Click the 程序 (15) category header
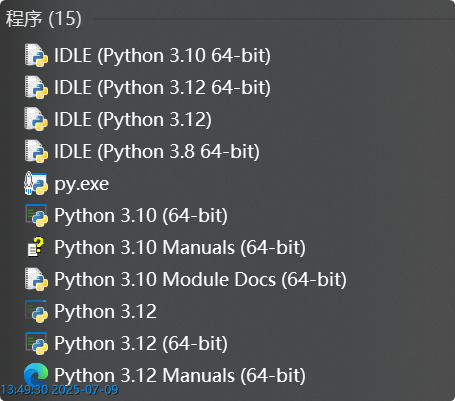455x401 pixels. click(x=43, y=18)
